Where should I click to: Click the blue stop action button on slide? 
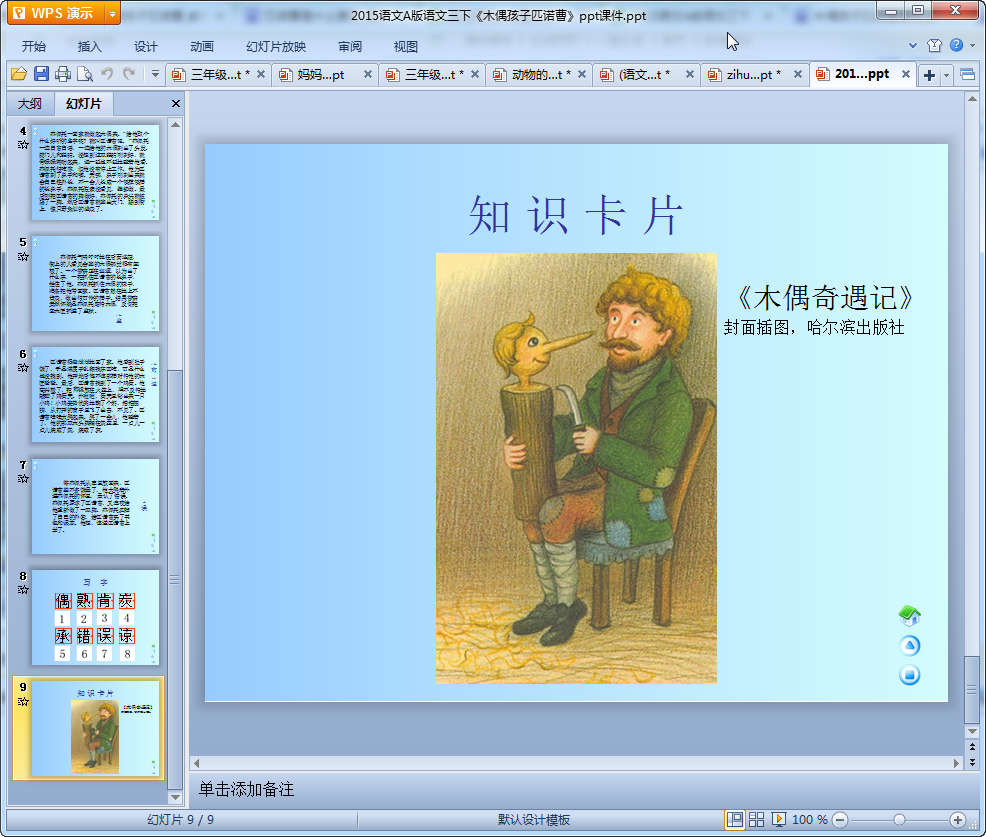point(909,675)
